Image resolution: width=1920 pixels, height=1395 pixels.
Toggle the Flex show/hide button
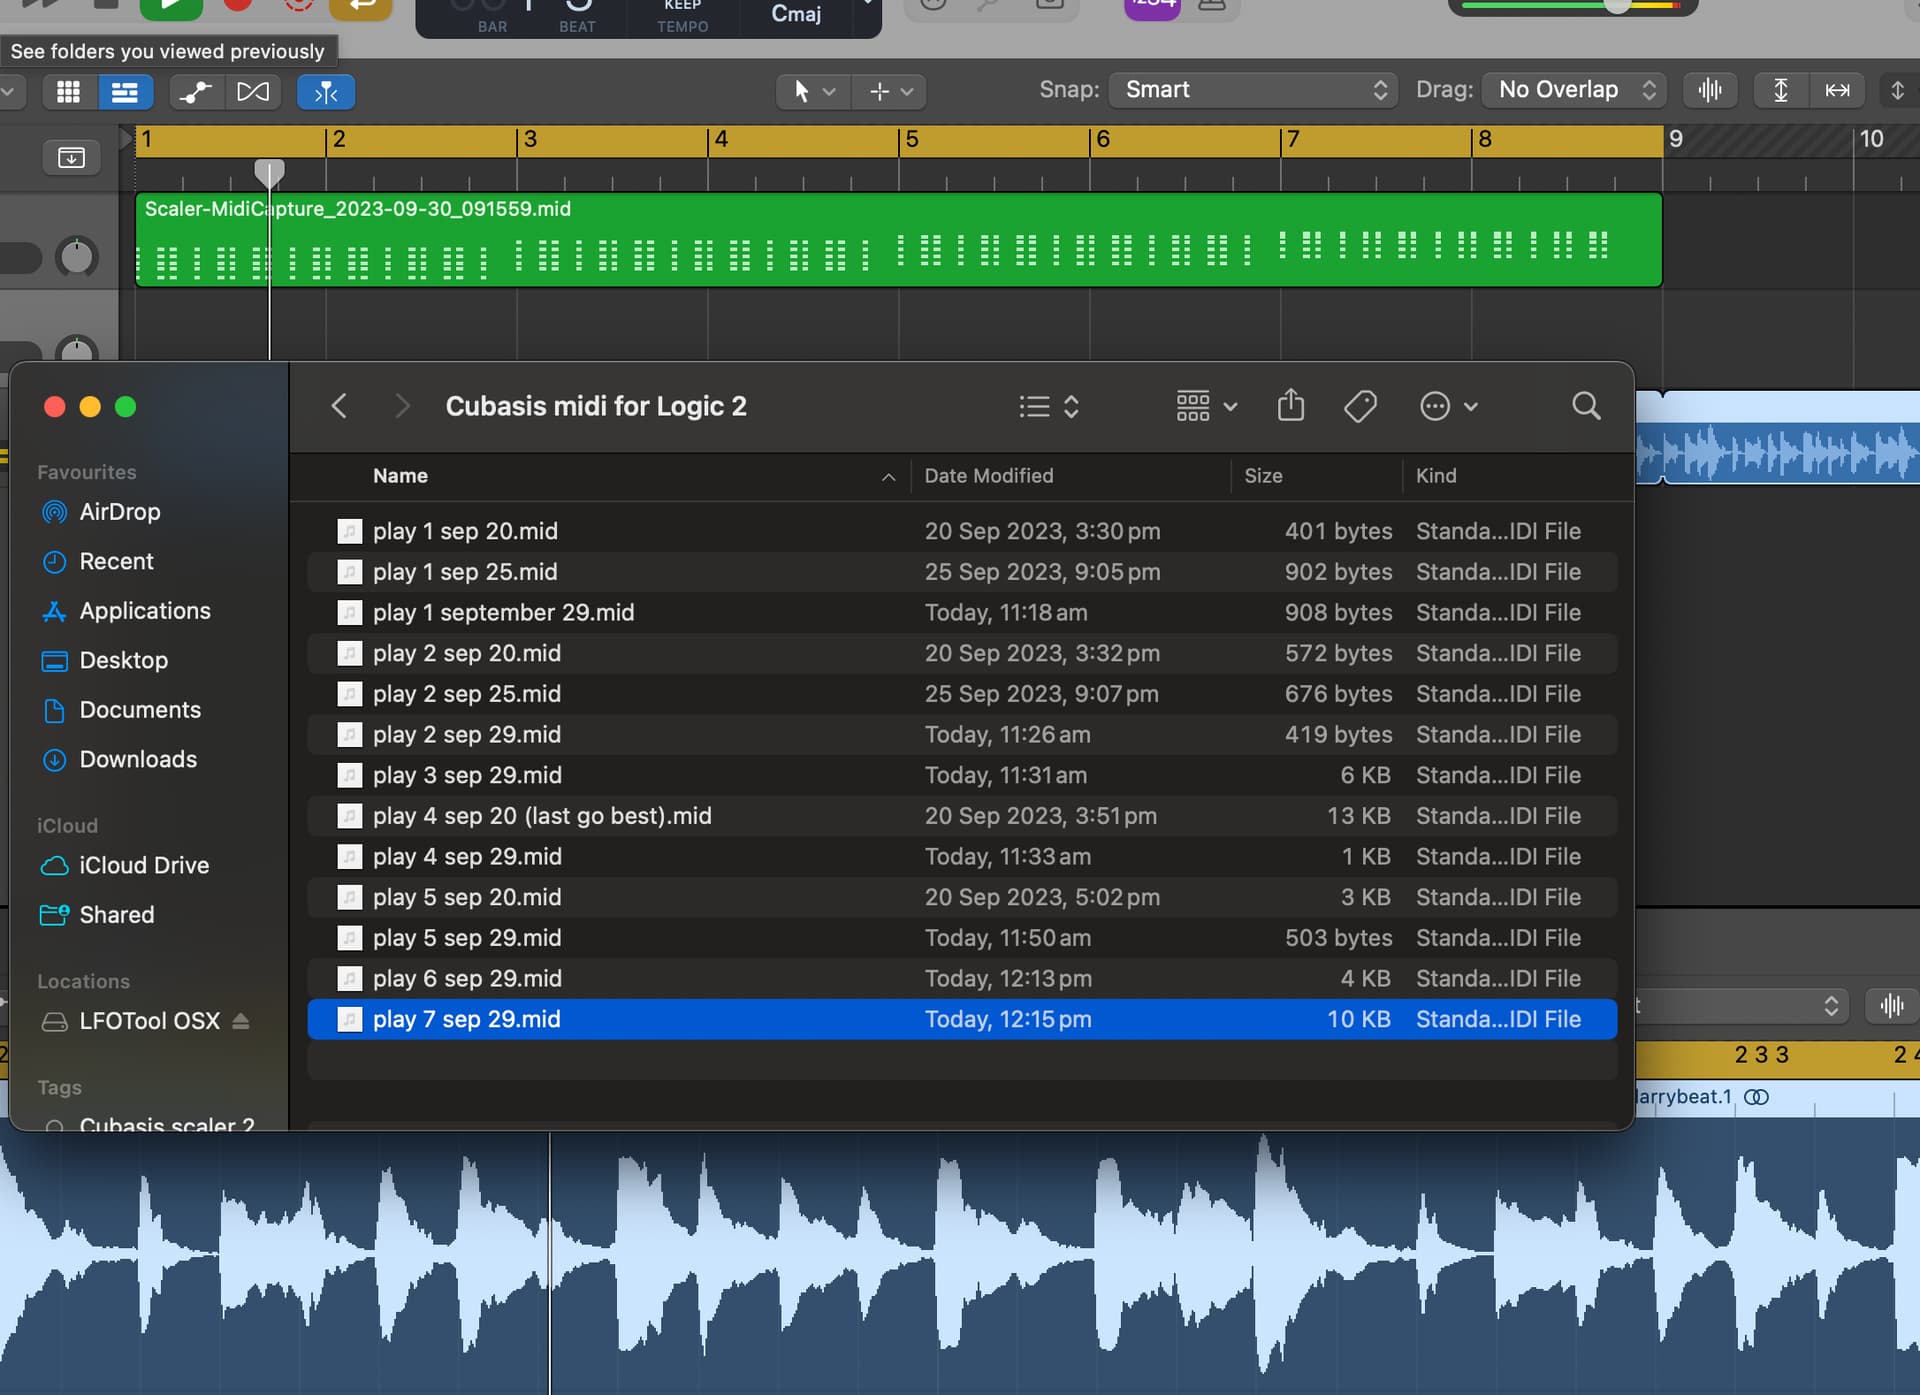tap(253, 92)
